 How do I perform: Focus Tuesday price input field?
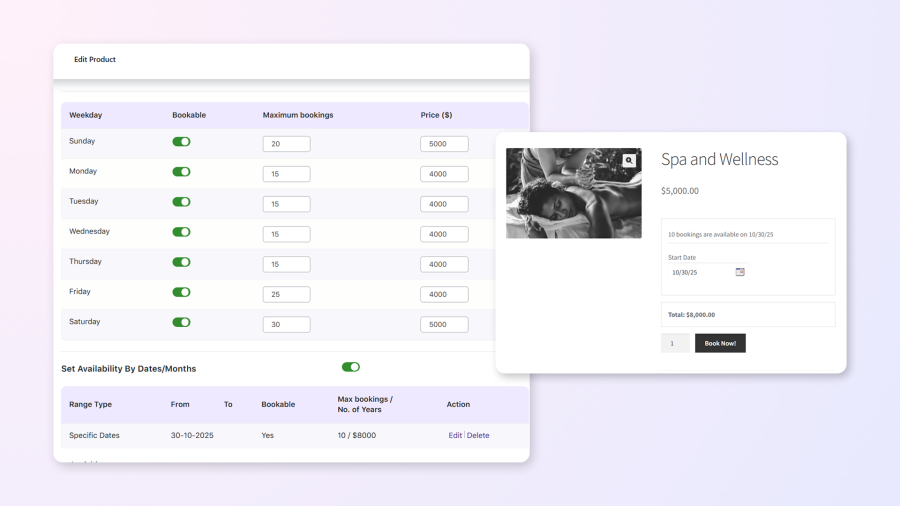pyautogui.click(x=444, y=204)
